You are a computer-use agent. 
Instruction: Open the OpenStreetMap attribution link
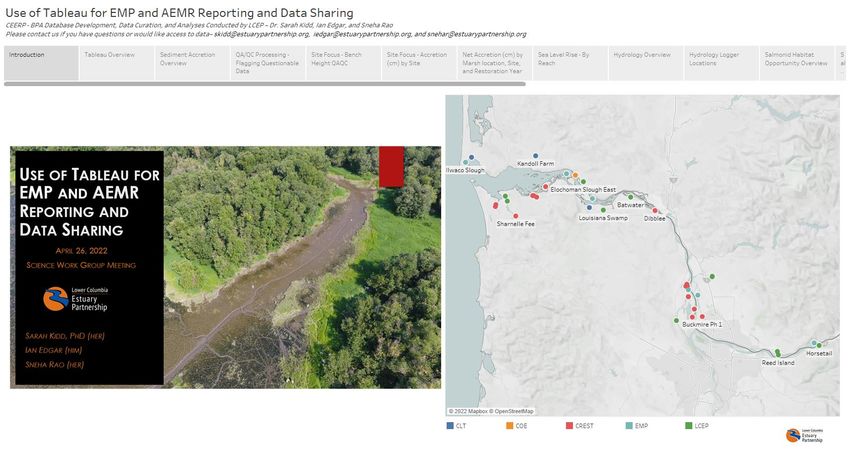(x=514, y=412)
